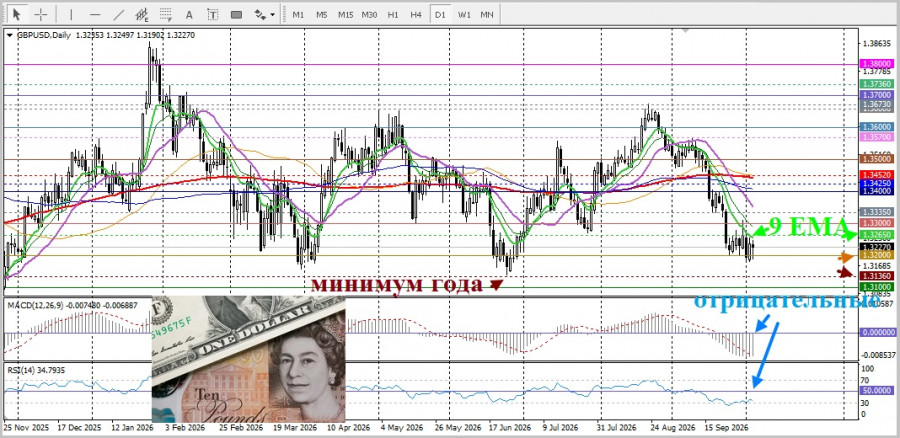This screenshot has width=900, height=438.
Task: Switch chart to M30 timeframe
Action: click(x=369, y=14)
